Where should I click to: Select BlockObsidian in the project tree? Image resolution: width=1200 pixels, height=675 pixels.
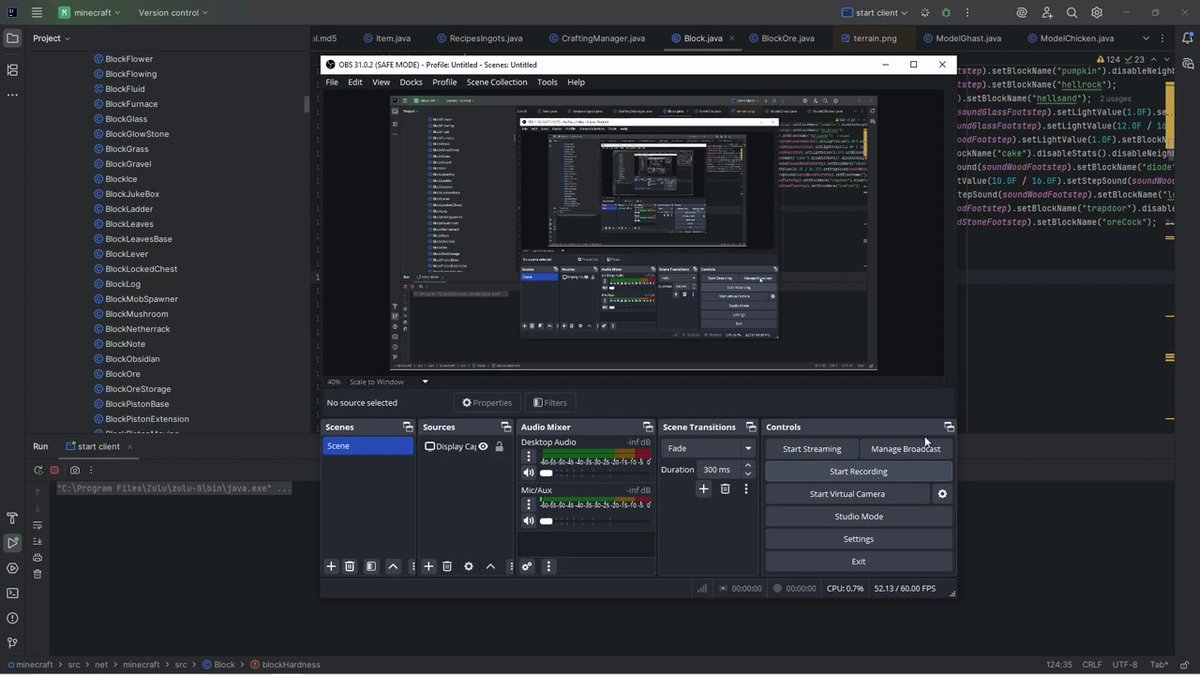tap(132, 359)
